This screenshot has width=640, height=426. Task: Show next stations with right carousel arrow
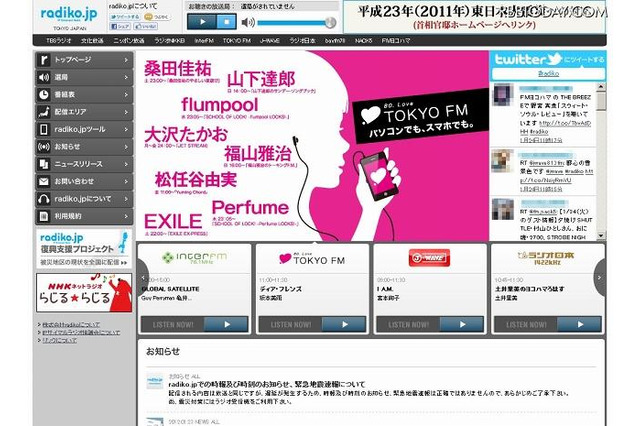click(x=599, y=278)
